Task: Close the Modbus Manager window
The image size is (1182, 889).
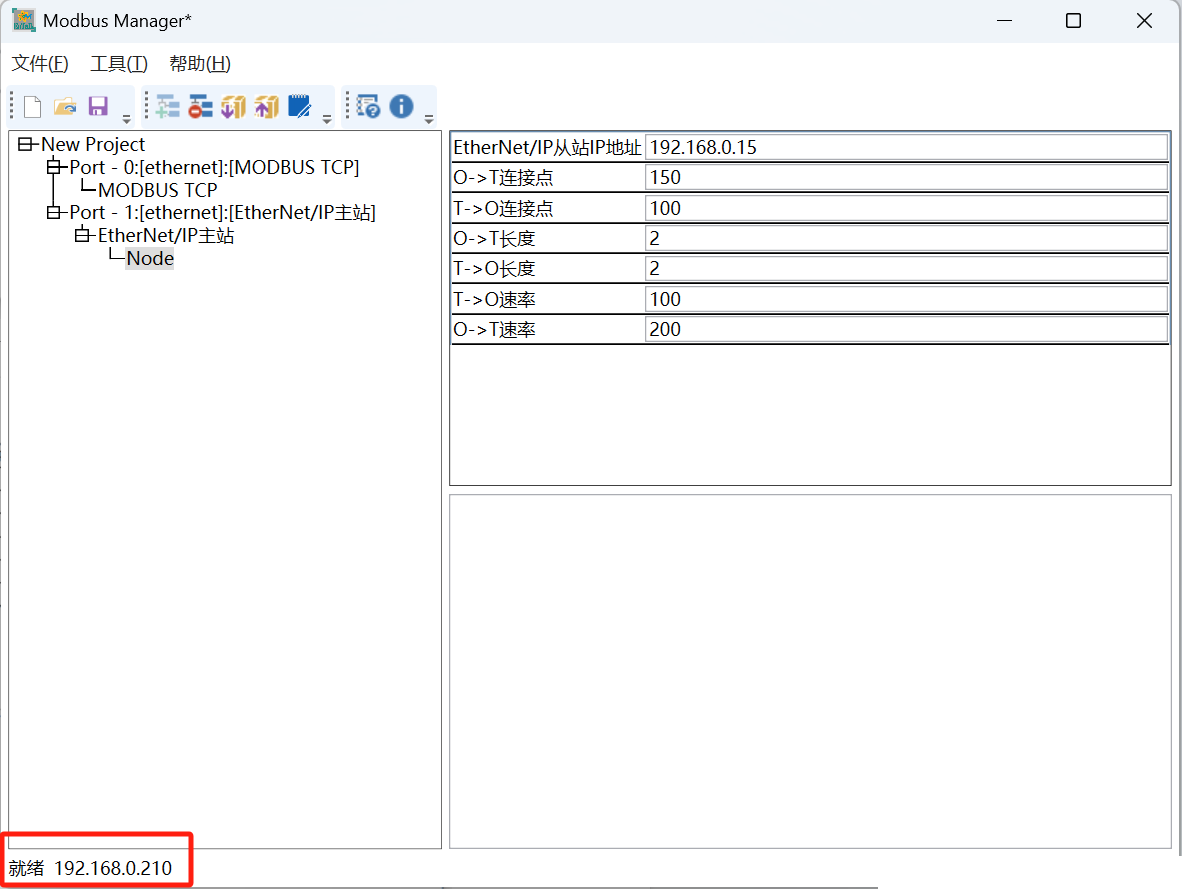Action: [x=1144, y=20]
